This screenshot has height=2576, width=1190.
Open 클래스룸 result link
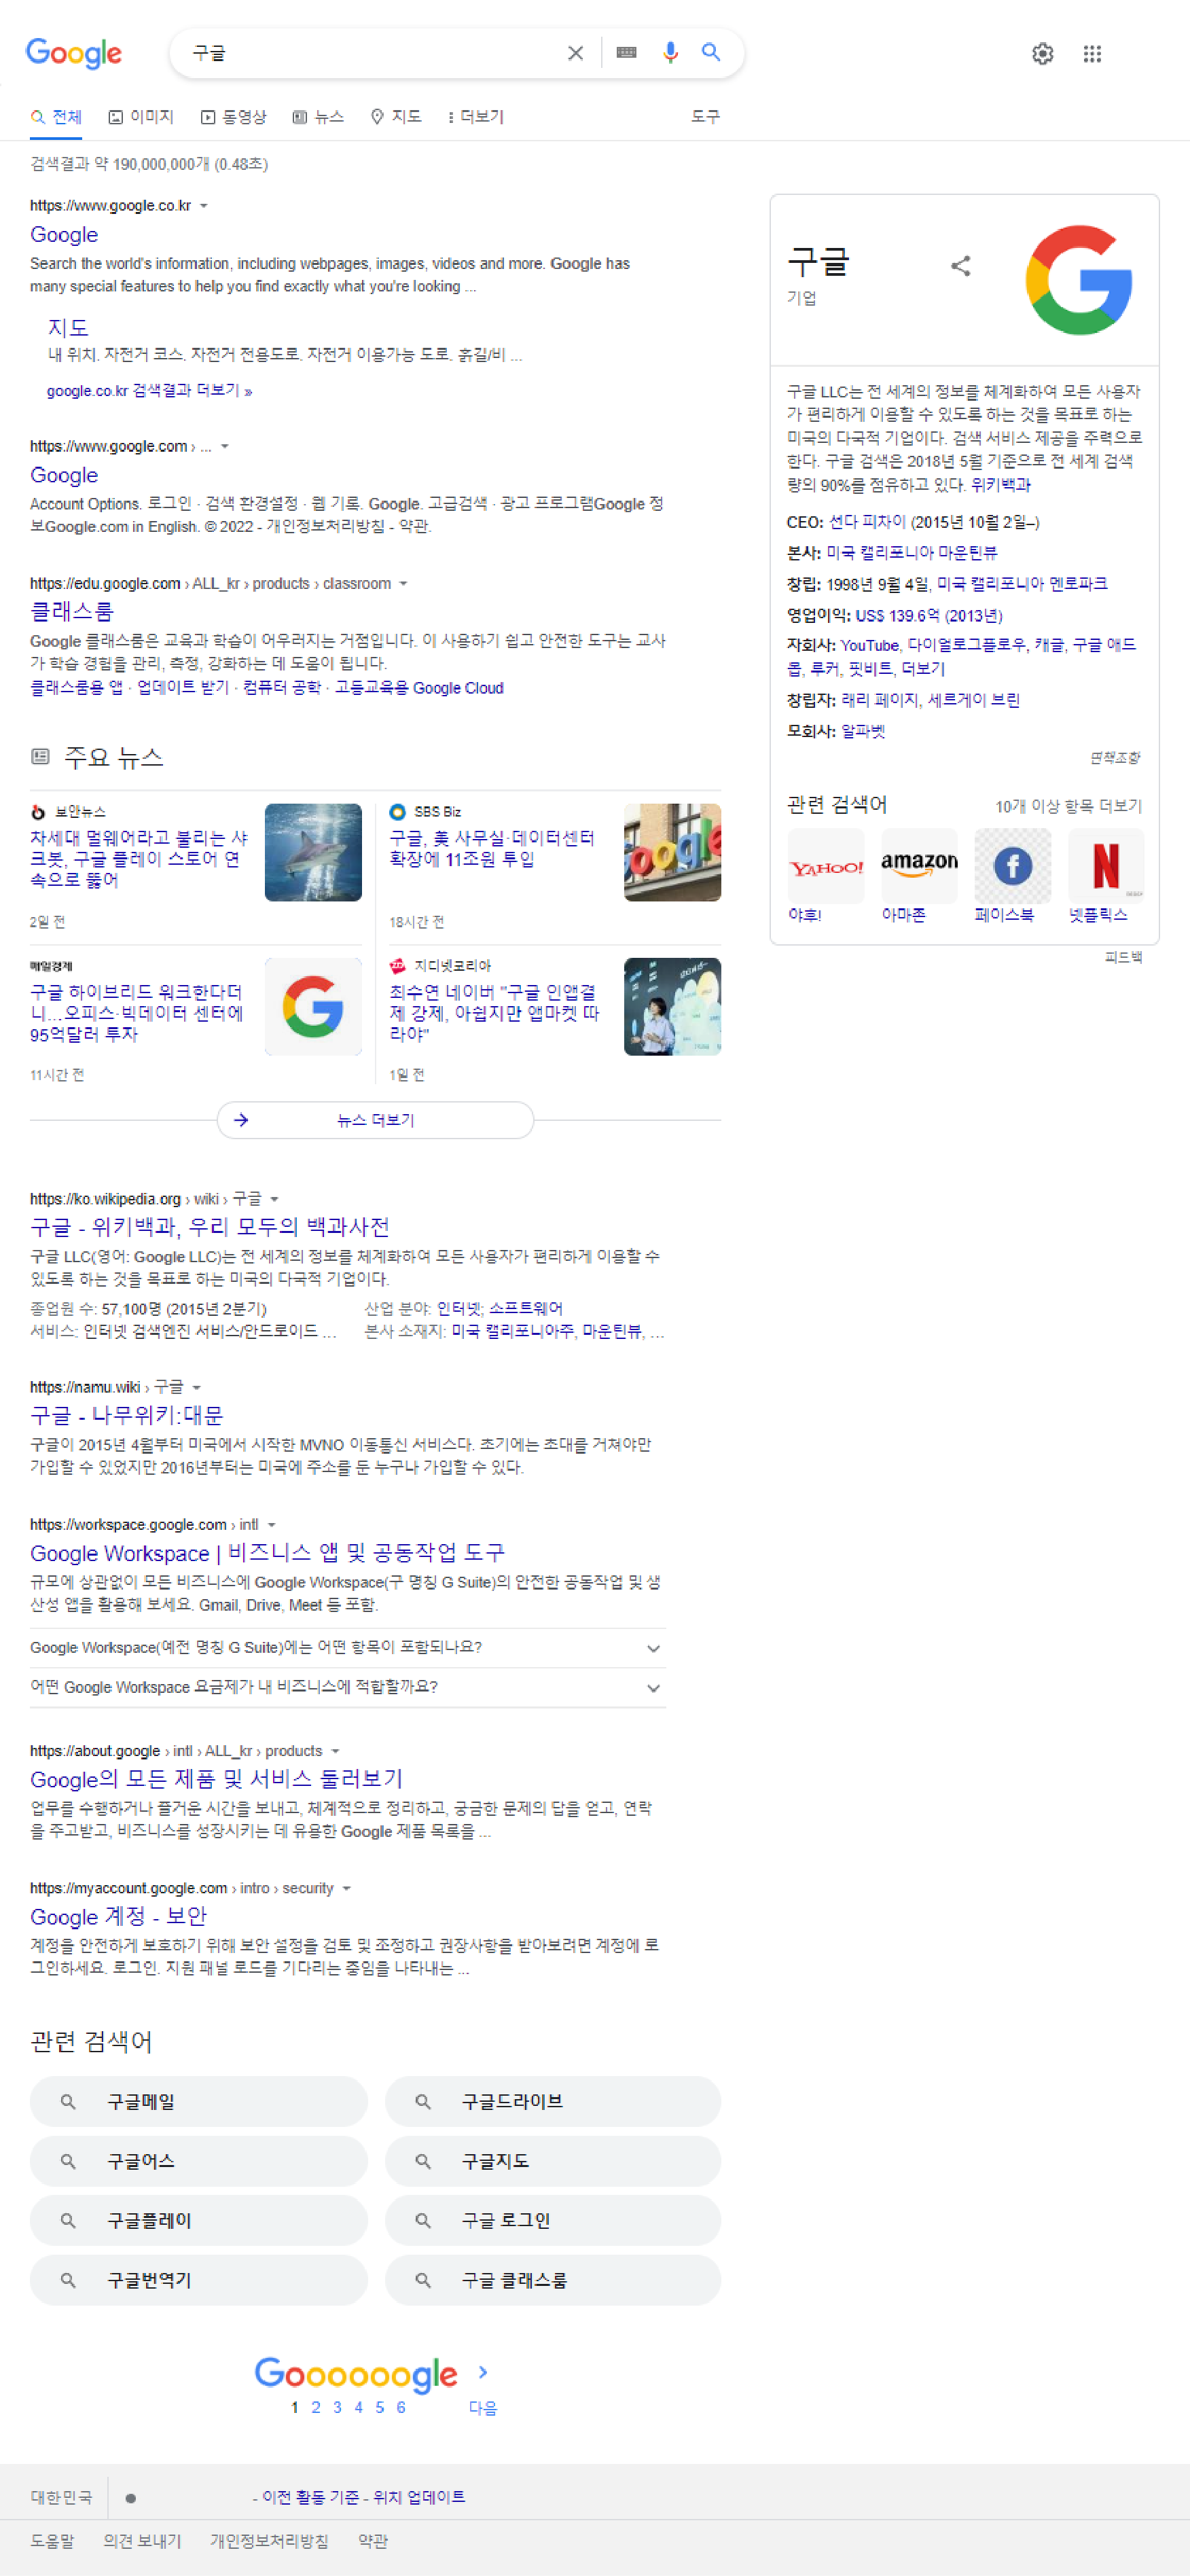coord(72,611)
